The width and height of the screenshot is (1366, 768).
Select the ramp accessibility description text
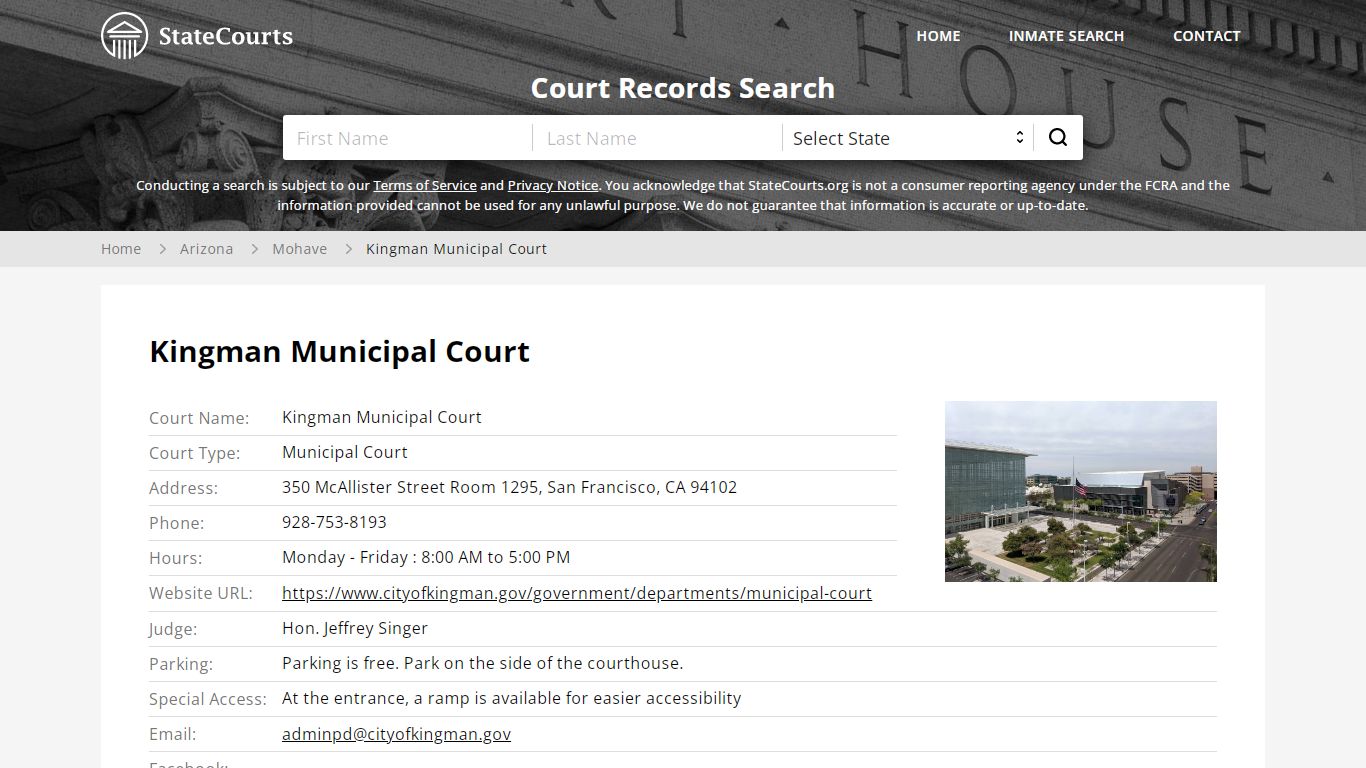(512, 698)
